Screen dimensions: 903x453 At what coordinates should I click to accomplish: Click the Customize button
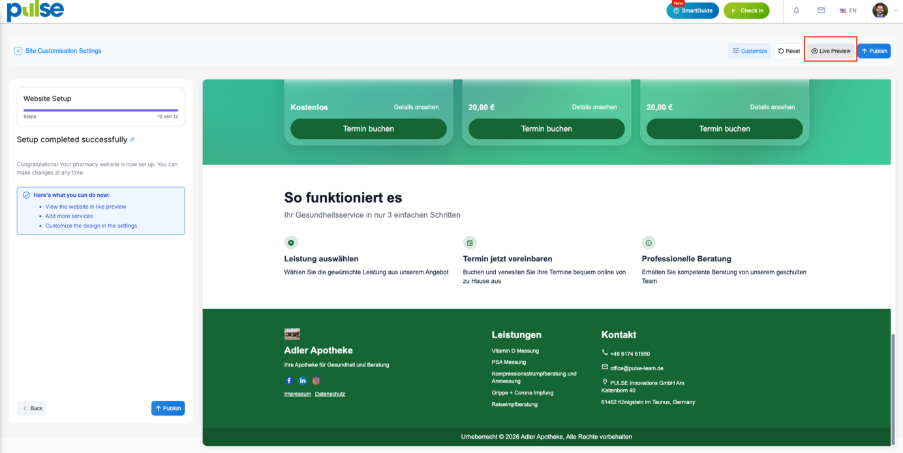pyautogui.click(x=749, y=51)
